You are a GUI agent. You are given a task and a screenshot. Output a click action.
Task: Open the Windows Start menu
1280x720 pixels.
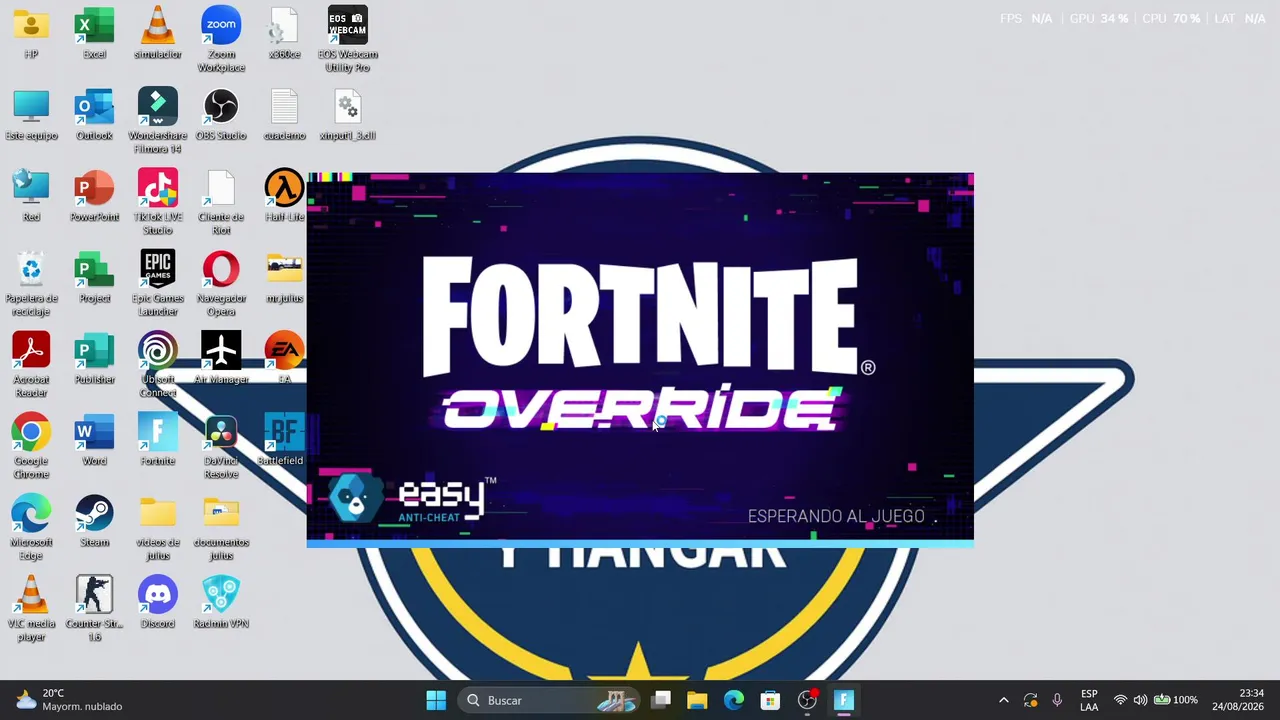click(436, 700)
